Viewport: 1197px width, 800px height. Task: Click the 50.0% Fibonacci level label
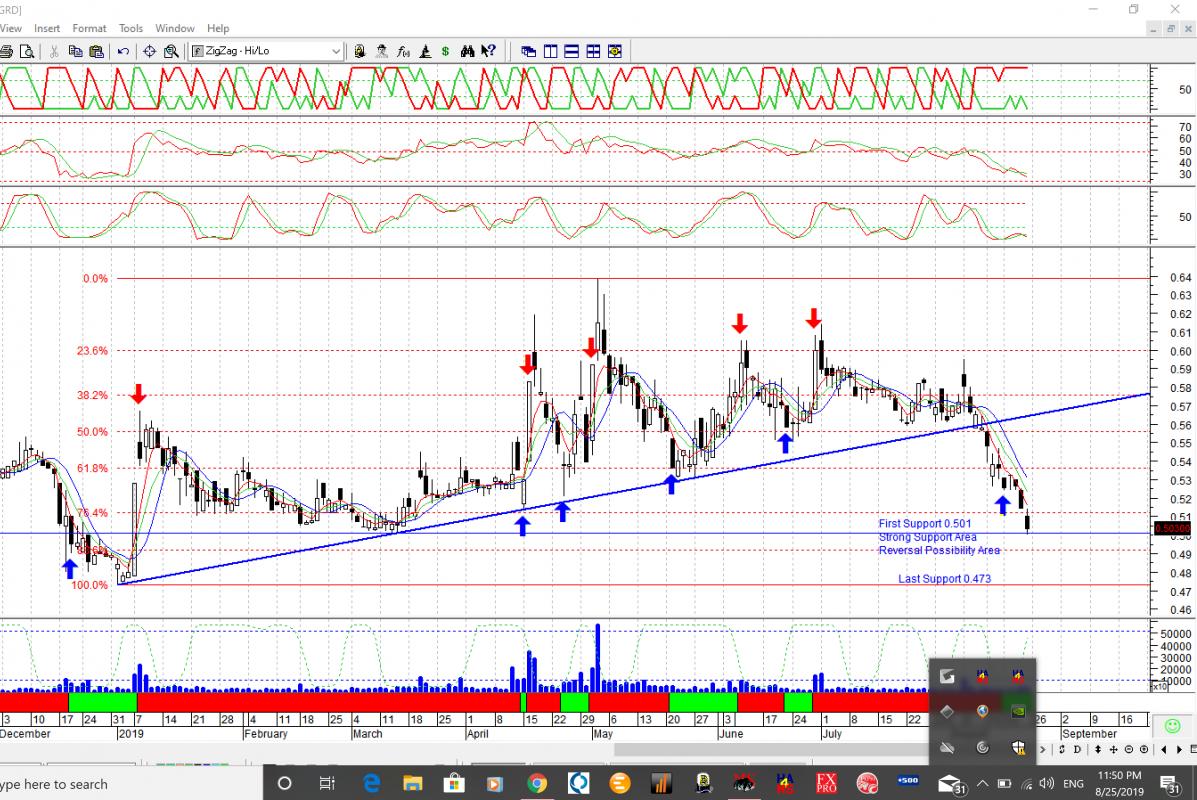pos(92,432)
